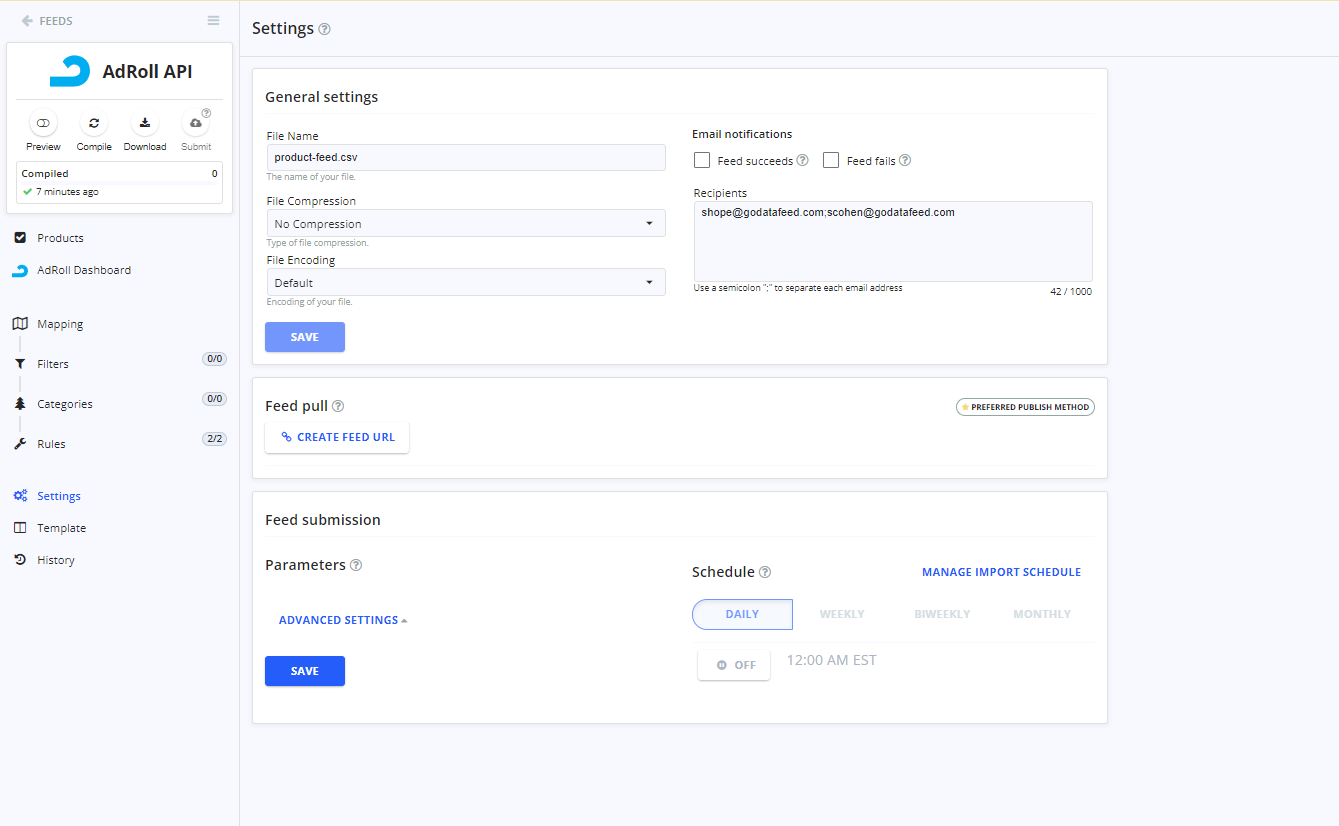Click the AdRoll Dashboard sidebar icon
This screenshot has width=1339, height=826.
20,270
